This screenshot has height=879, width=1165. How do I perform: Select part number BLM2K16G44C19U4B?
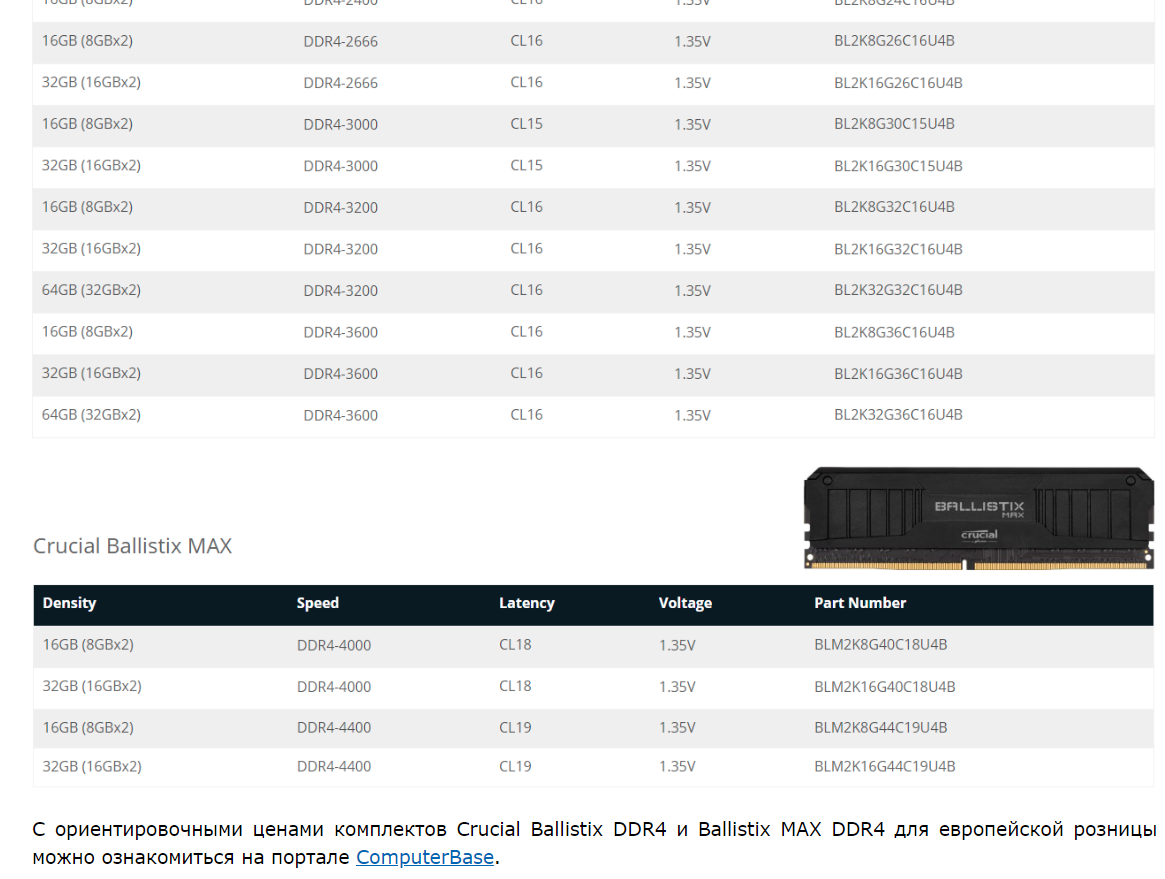tap(884, 767)
